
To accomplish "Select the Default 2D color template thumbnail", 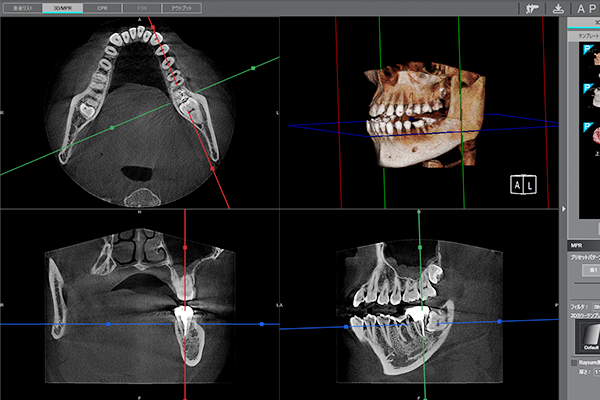I will pyautogui.click(x=589, y=336).
